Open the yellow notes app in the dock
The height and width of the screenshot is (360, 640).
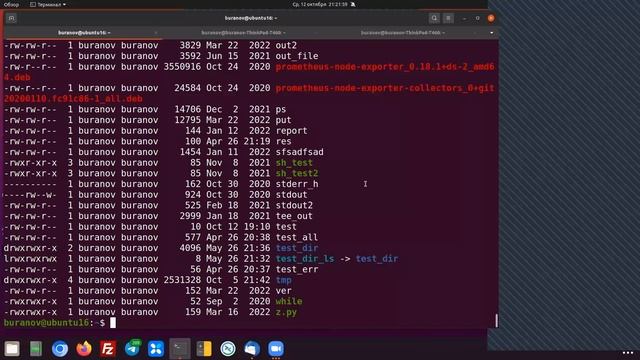pyautogui.click(x=204, y=349)
